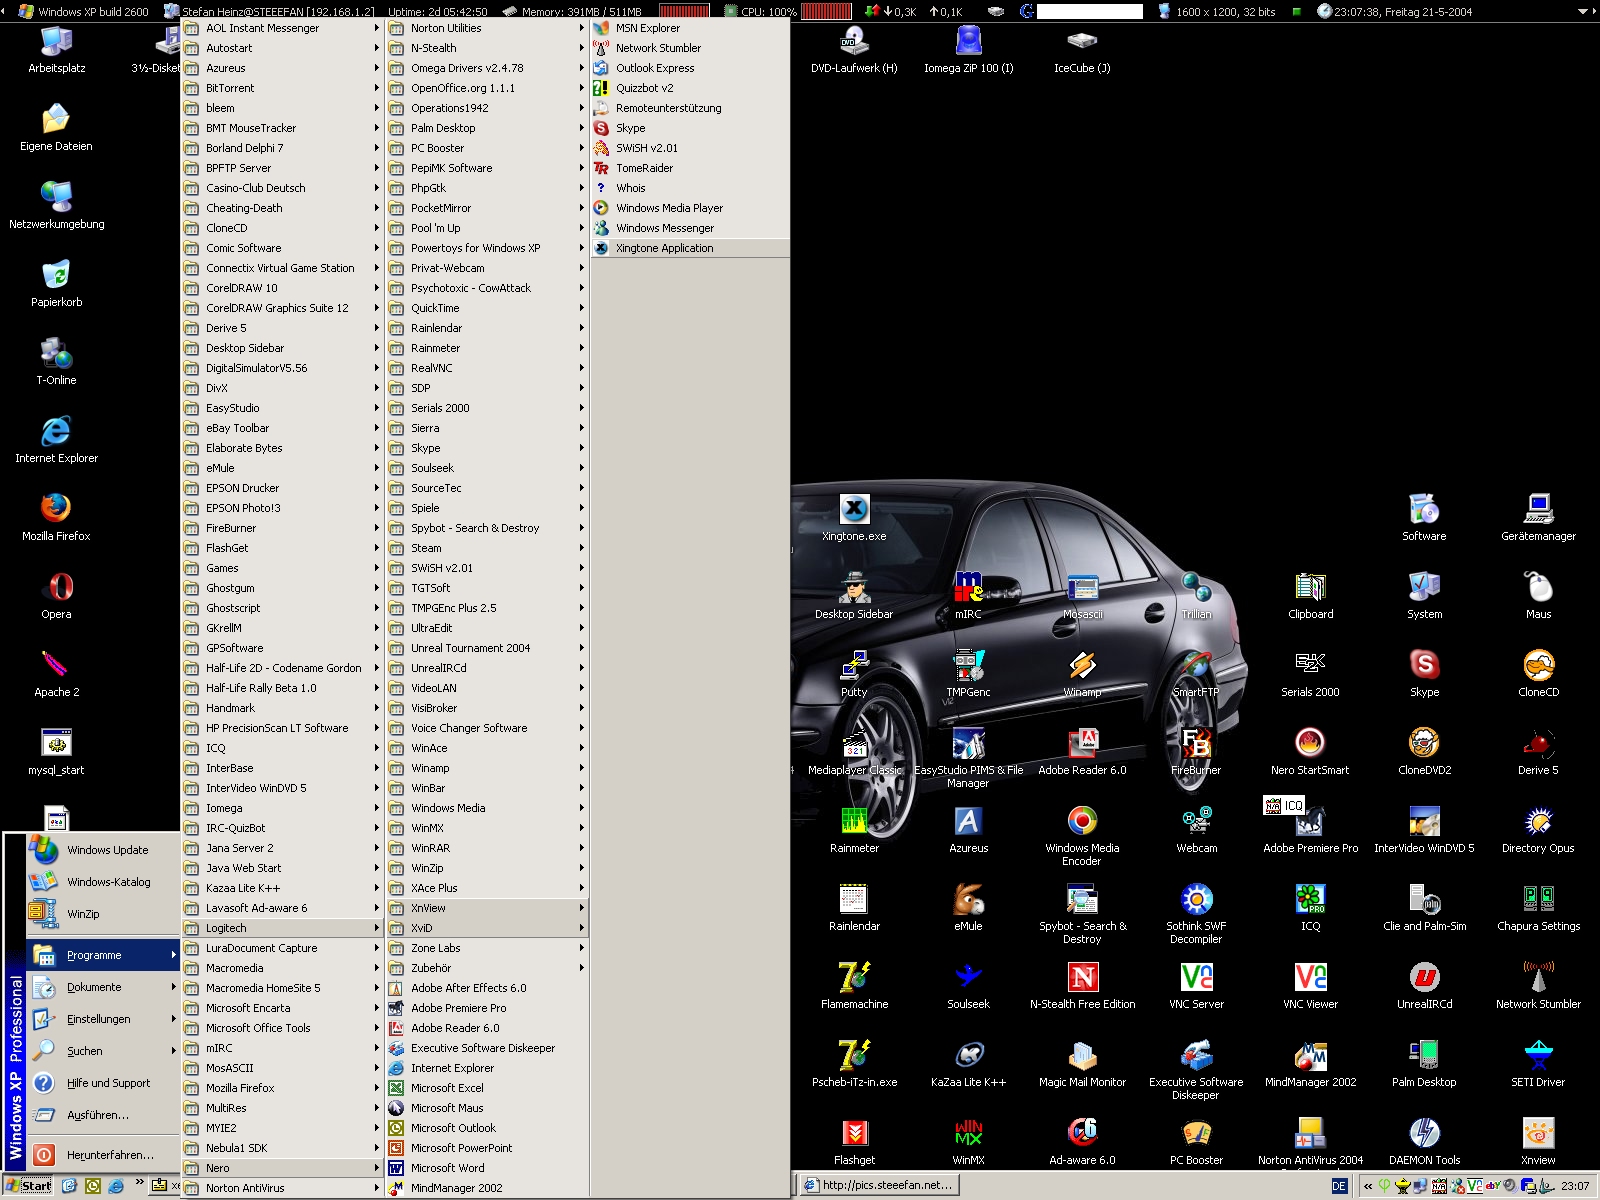
Task: Expand the Suchen submenu
Action: click(x=103, y=1051)
